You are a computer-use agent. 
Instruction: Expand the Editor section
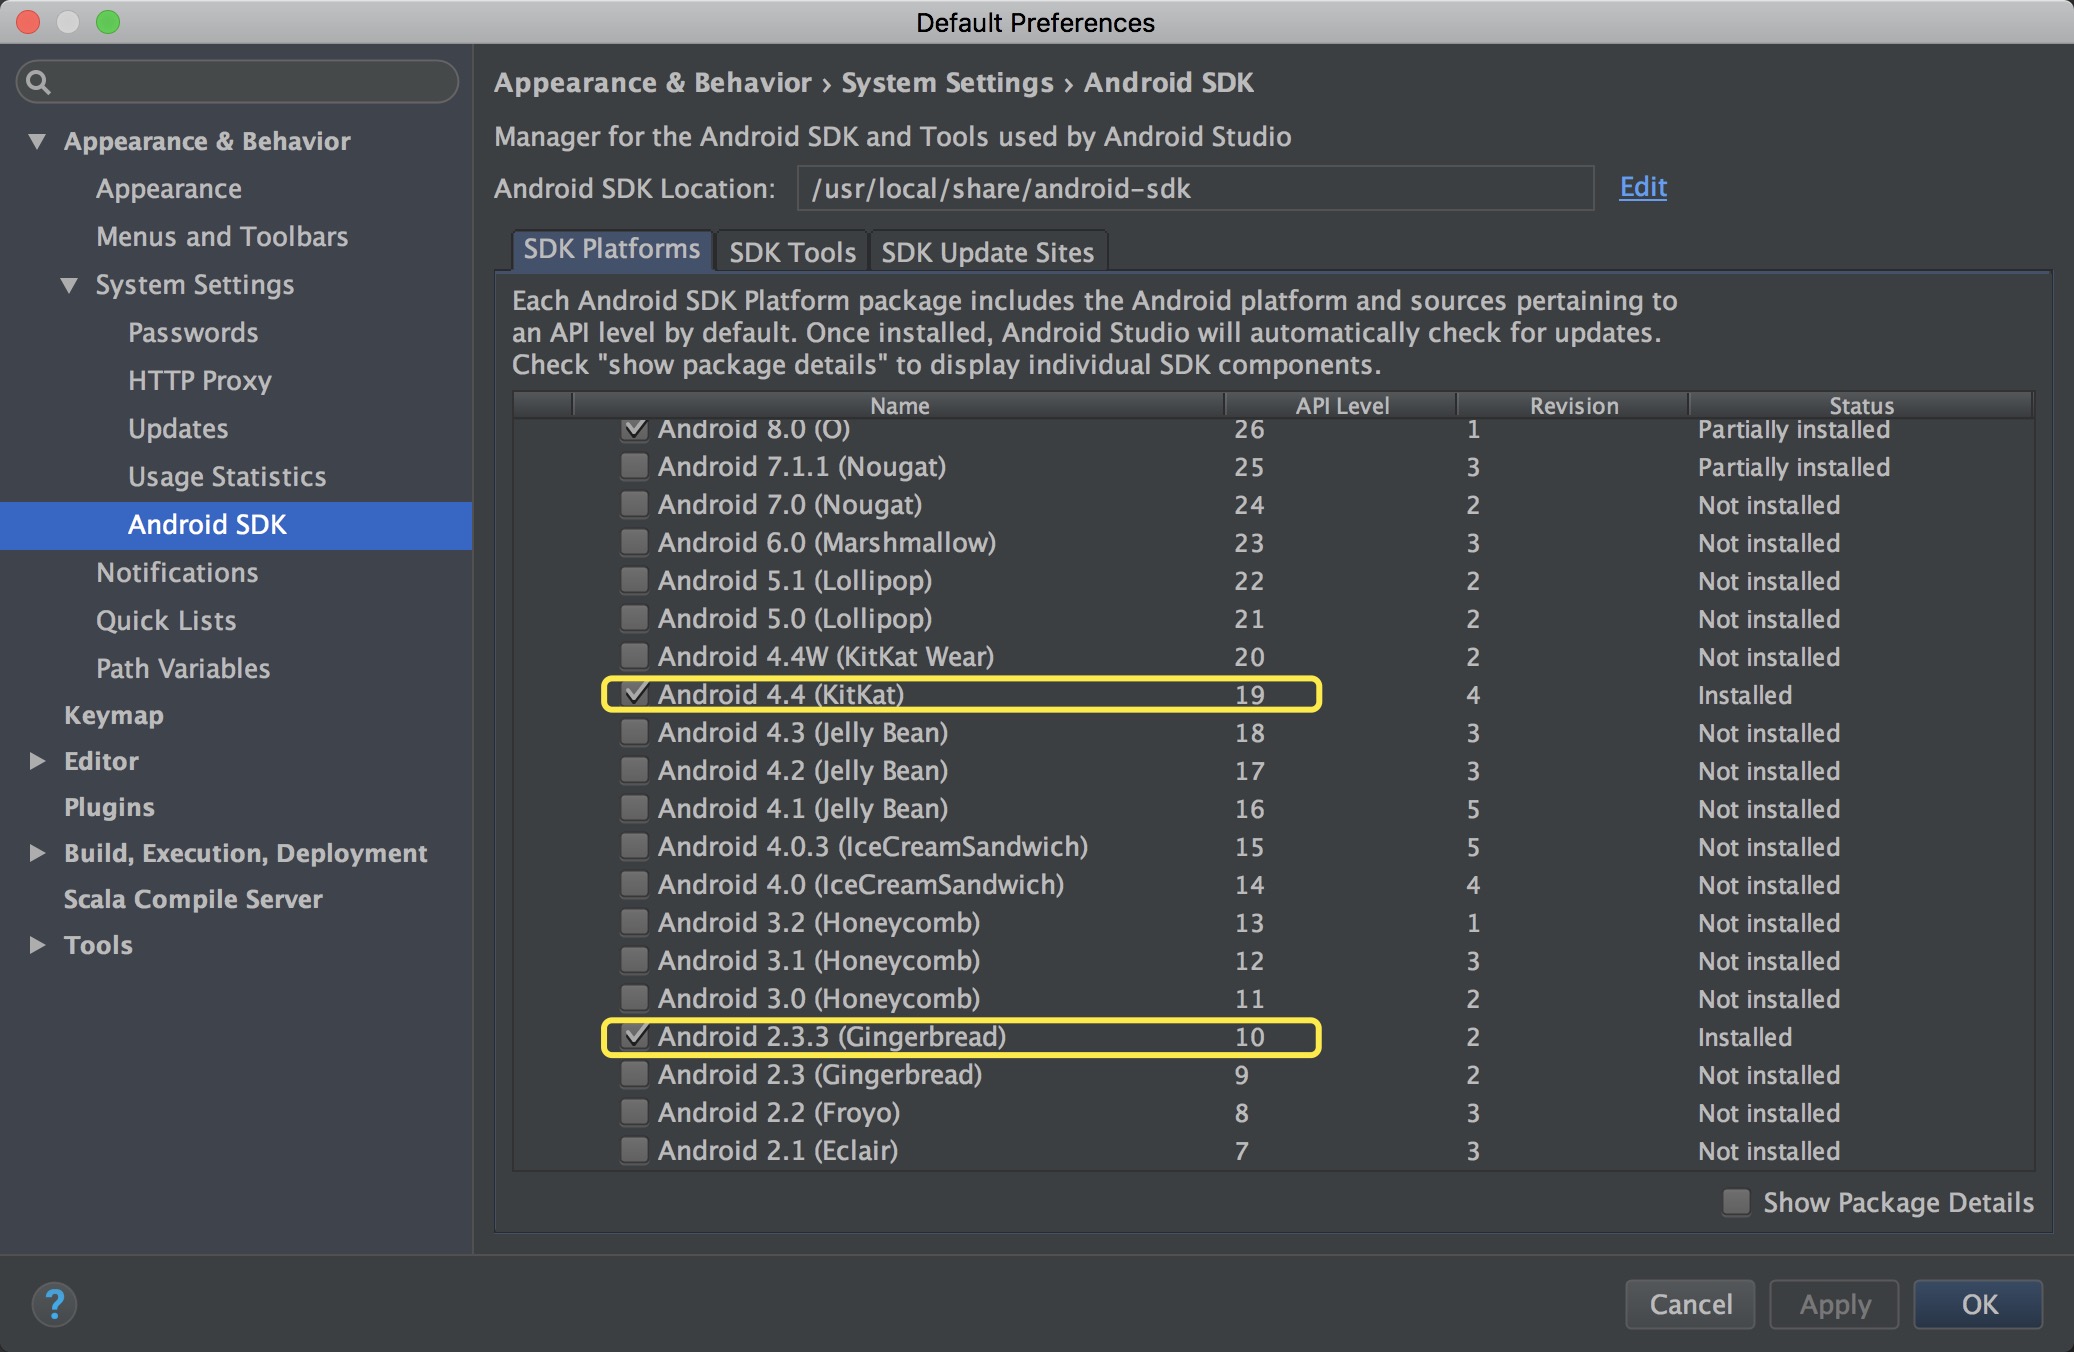37,761
